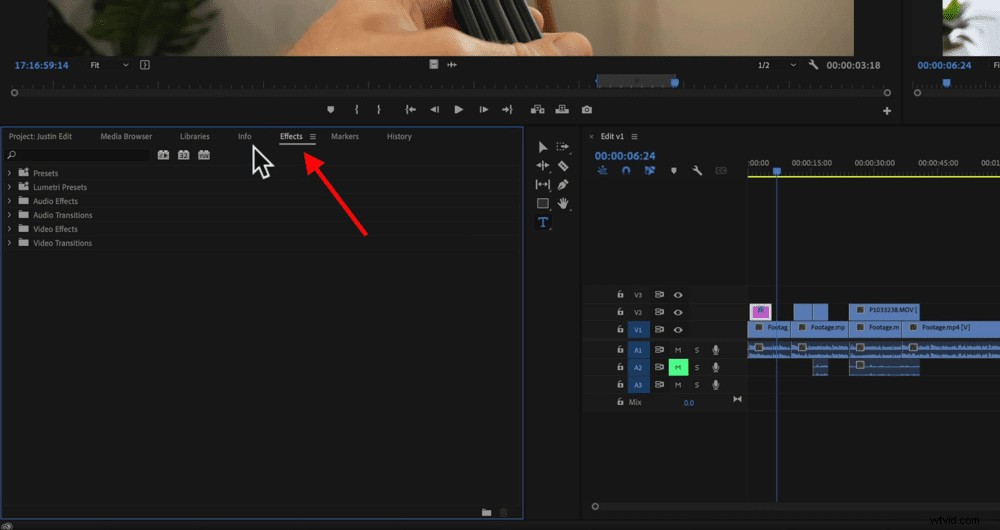Add a marker on the timeline
This screenshot has width=1000, height=530.
tap(673, 171)
